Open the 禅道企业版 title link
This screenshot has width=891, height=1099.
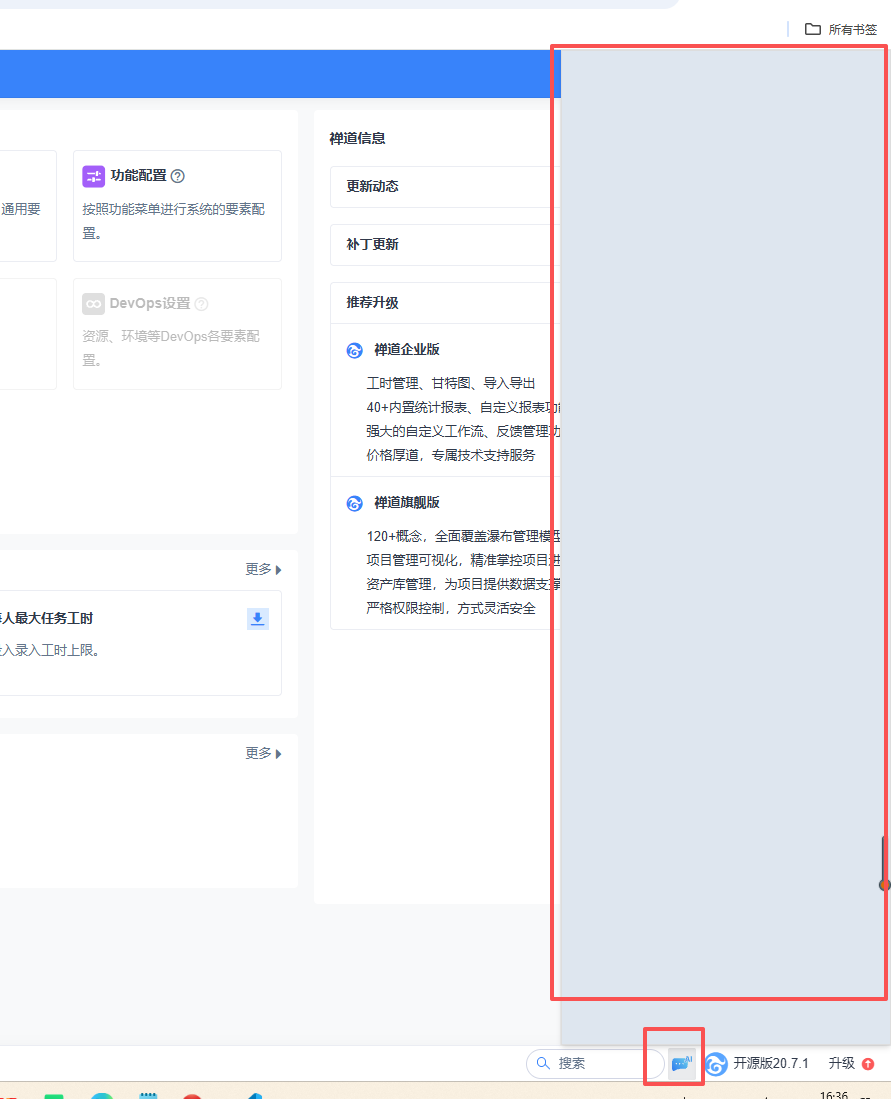(x=407, y=349)
